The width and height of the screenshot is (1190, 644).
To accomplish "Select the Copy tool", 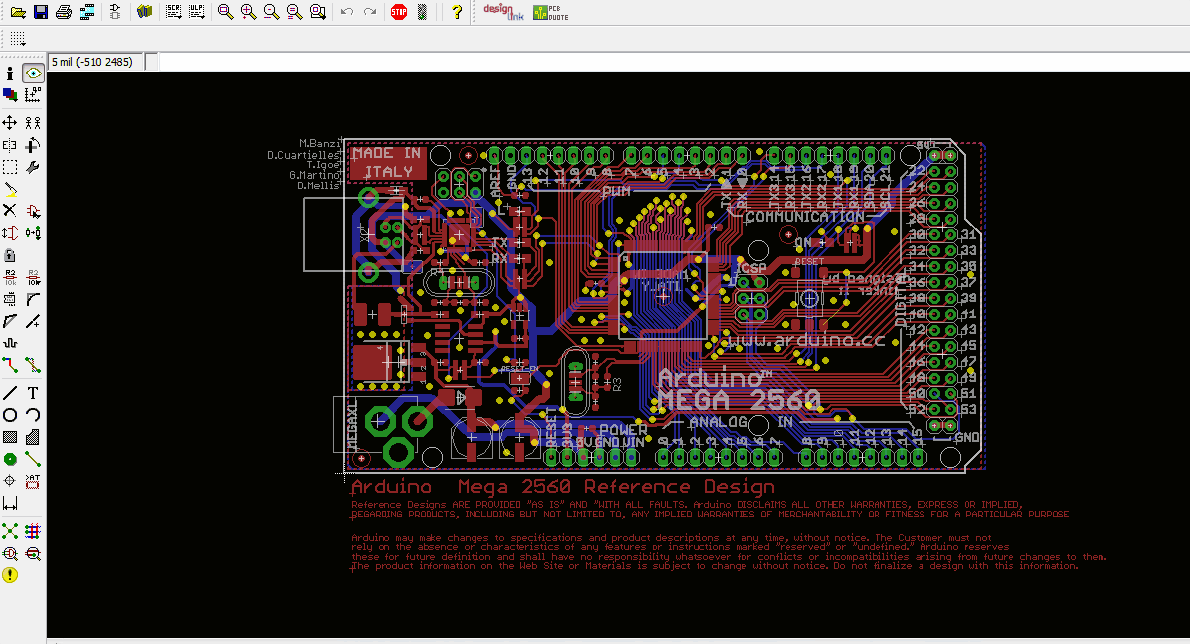I will click(x=33, y=122).
